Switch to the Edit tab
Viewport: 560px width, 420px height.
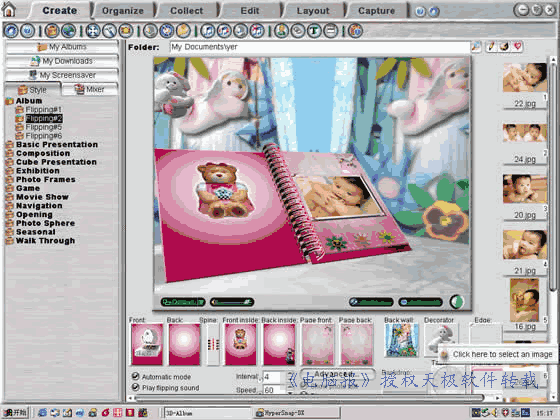(250, 11)
